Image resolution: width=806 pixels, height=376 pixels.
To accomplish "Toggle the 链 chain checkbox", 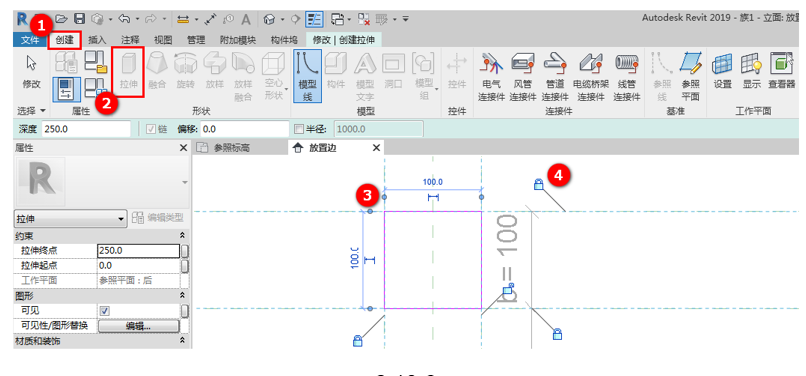I will [x=151, y=129].
